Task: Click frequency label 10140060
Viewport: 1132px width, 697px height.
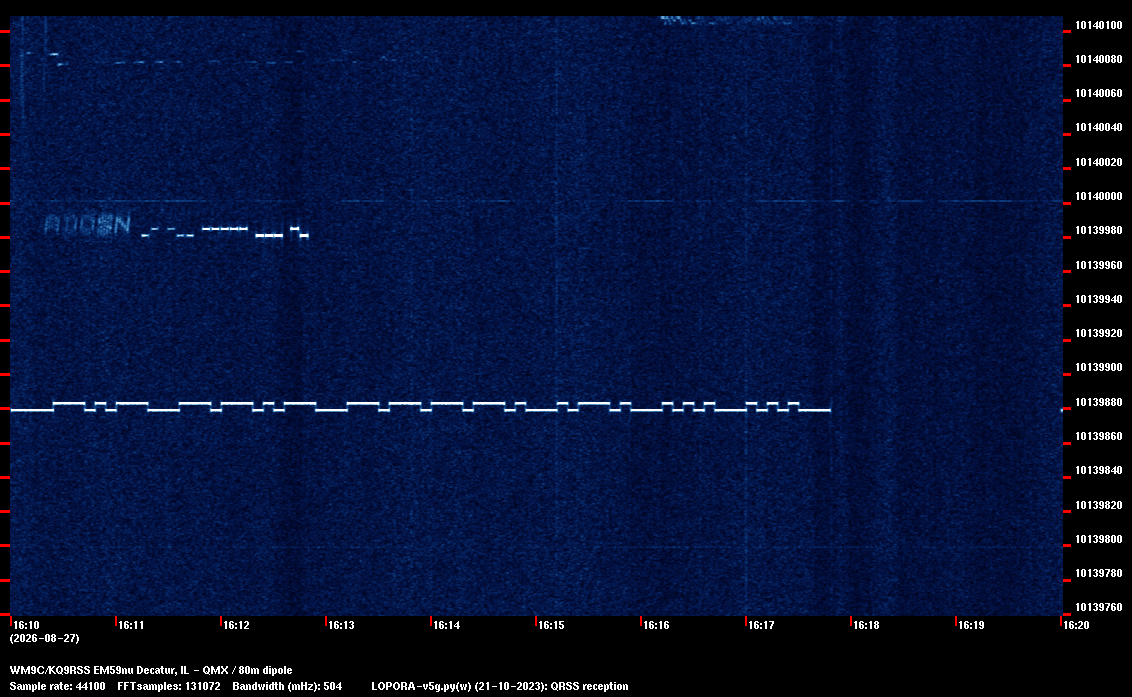Action: (1099, 94)
